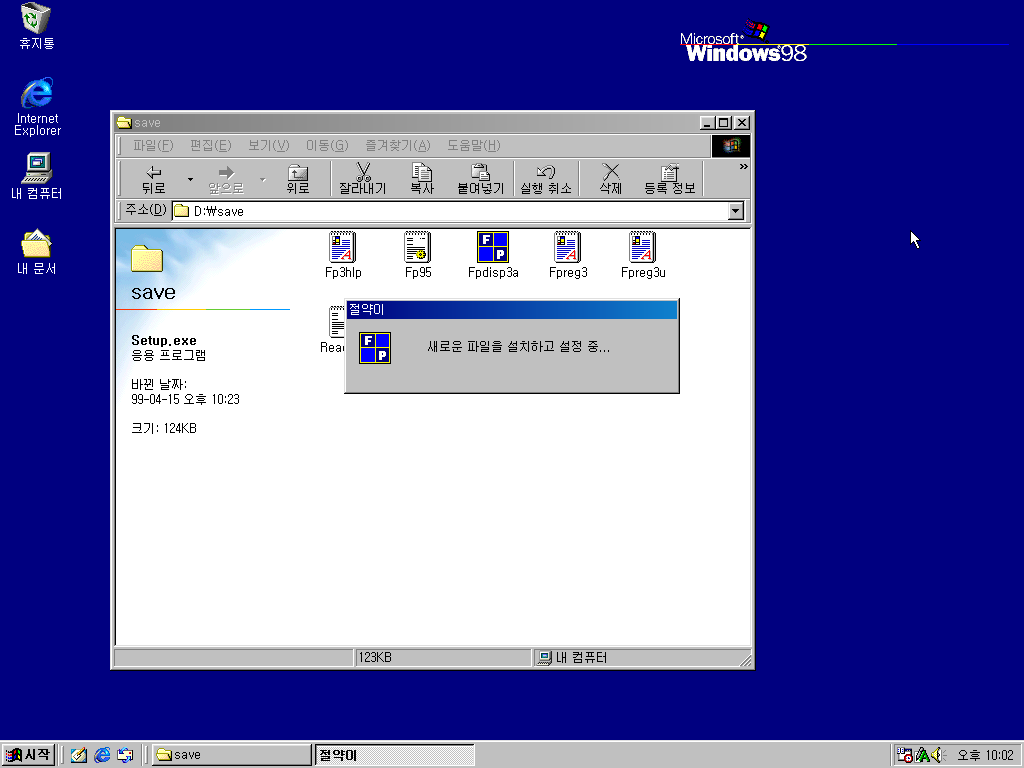This screenshot has width=1024, height=768.
Task: Expand the toolbar overflow chevron
Action: tap(743, 167)
